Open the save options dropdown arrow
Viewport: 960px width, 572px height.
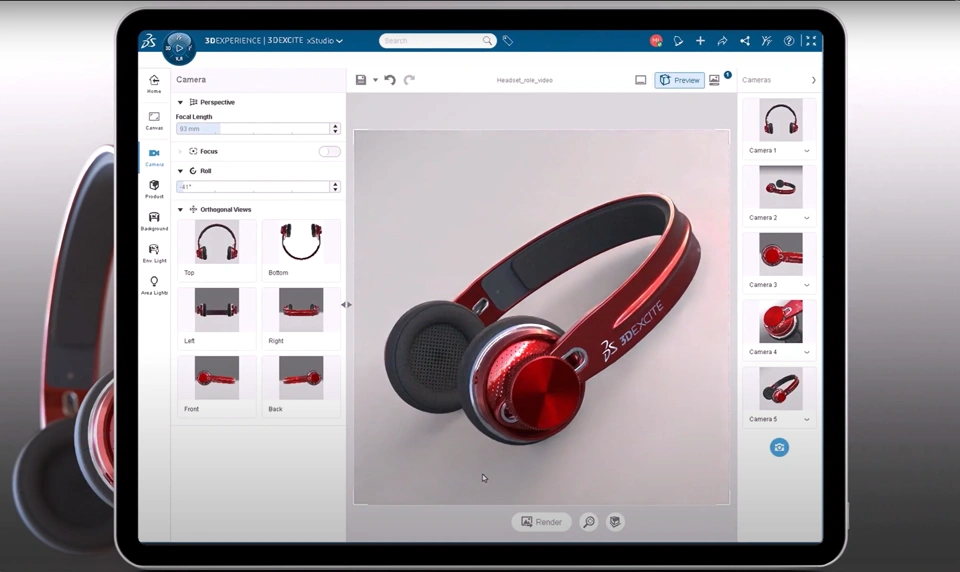375,80
